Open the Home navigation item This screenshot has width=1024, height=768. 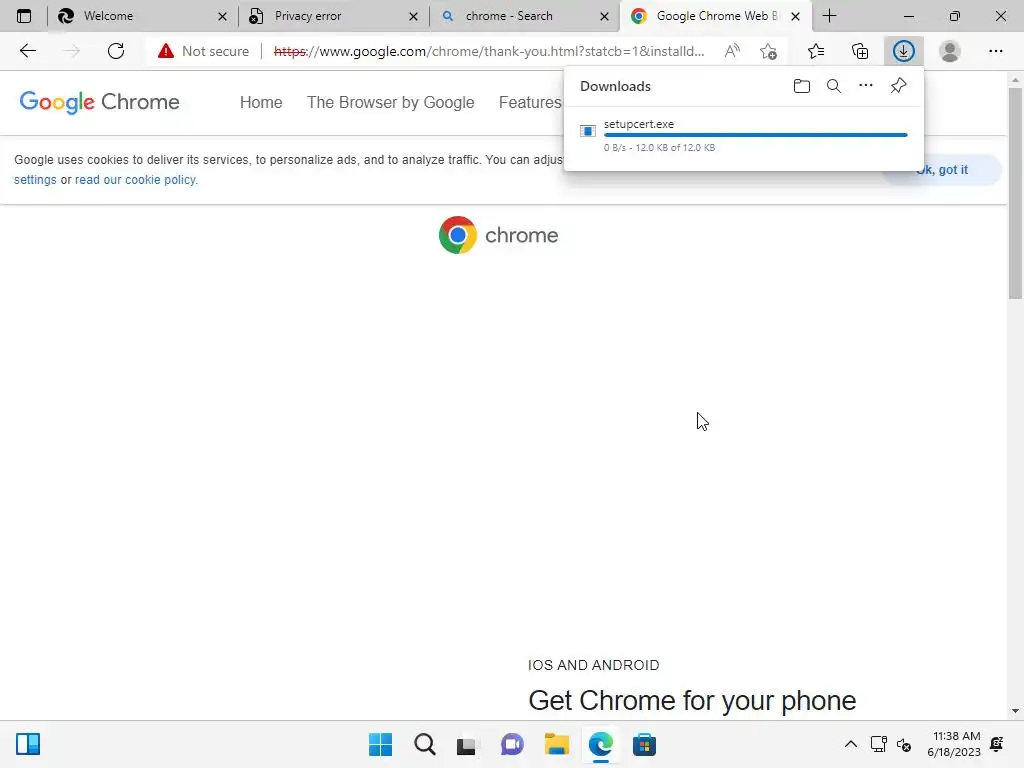(261, 103)
